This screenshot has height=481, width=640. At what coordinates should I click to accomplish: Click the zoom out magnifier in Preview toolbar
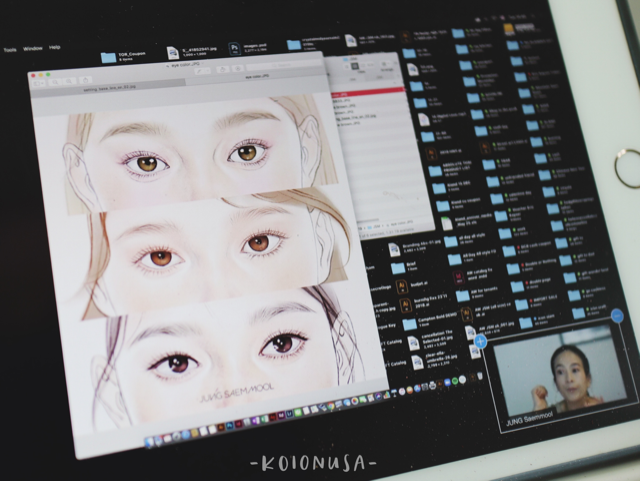(55, 82)
